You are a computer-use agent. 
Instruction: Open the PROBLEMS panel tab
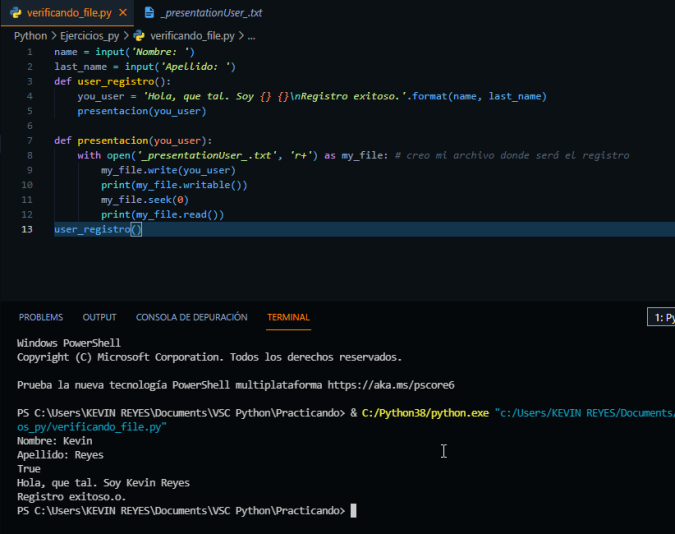coord(40,317)
